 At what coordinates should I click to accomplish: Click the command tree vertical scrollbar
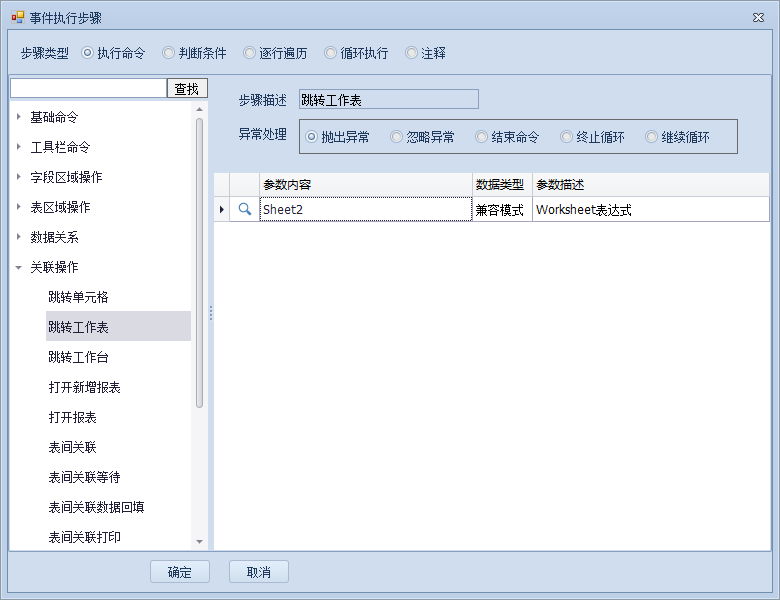[x=200, y=260]
